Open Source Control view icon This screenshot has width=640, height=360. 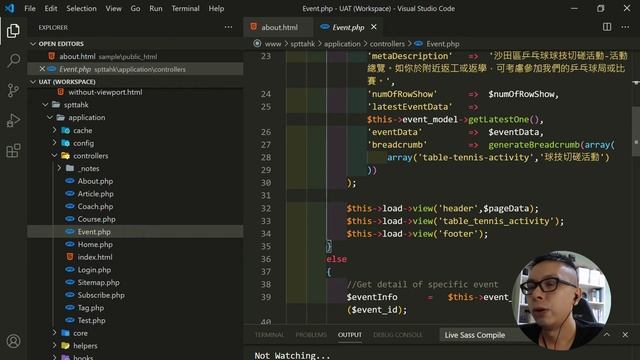point(13,90)
